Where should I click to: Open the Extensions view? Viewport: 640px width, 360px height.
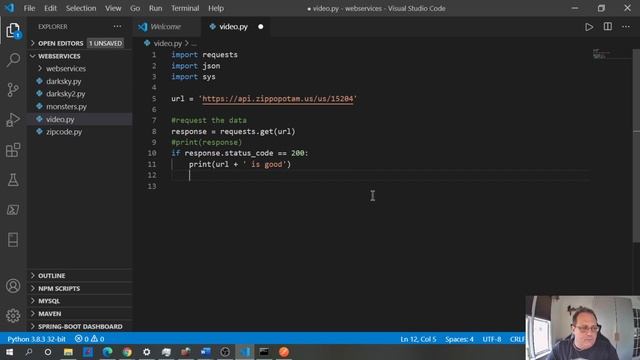coord(13,150)
